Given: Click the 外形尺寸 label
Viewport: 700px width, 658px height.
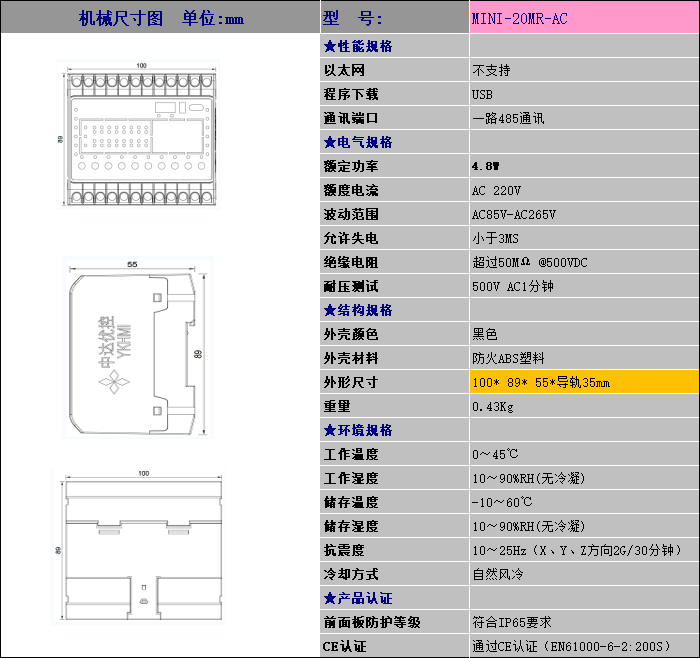Looking at the screenshot, I should (351, 382).
